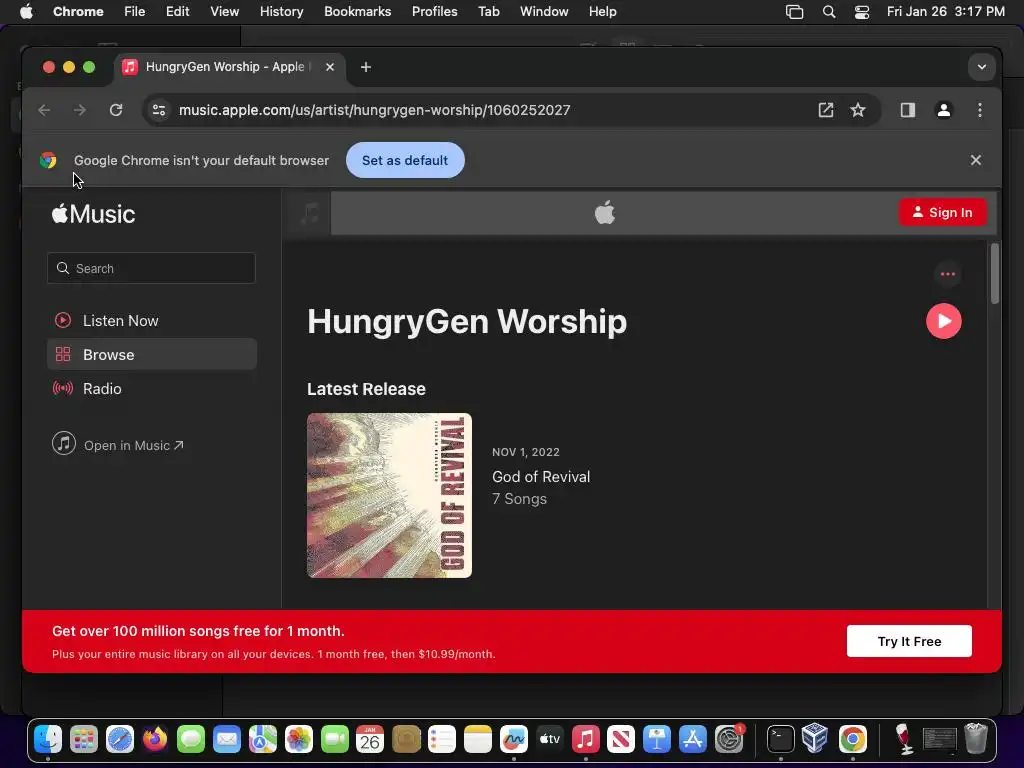Reload the page

click(x=116, y=110)
